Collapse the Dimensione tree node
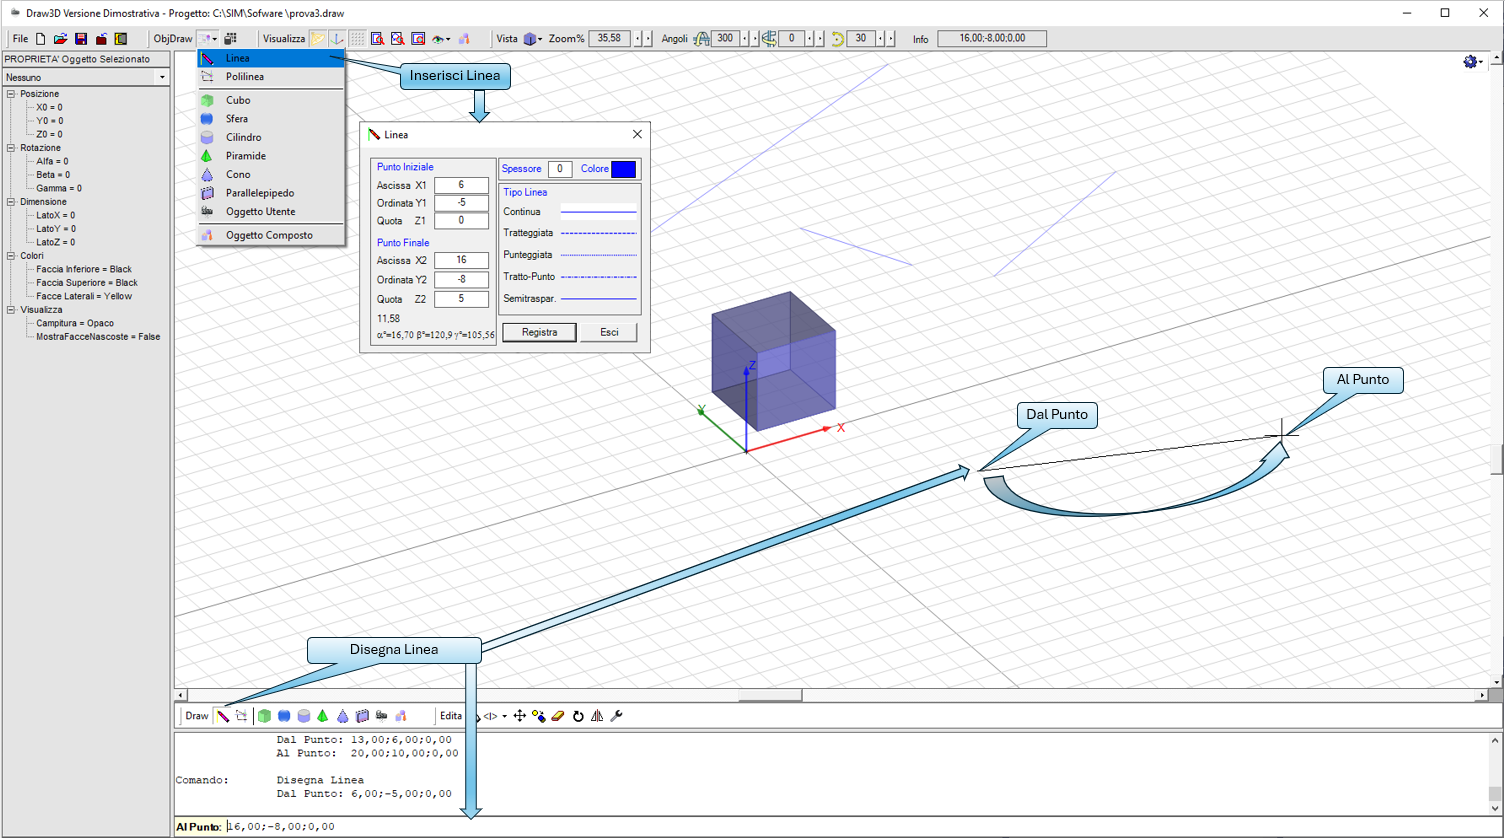This screenshot has width=1505, height=838. point(11,202)
